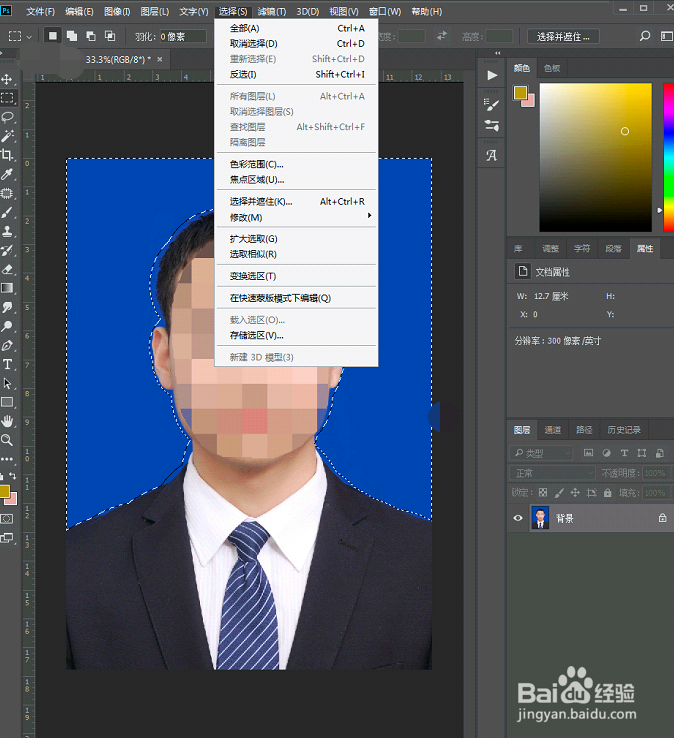Choose 反选(I) from Select menu
Image resolution: width=674 pixels, height=738 pixels.
click(297, 74)
